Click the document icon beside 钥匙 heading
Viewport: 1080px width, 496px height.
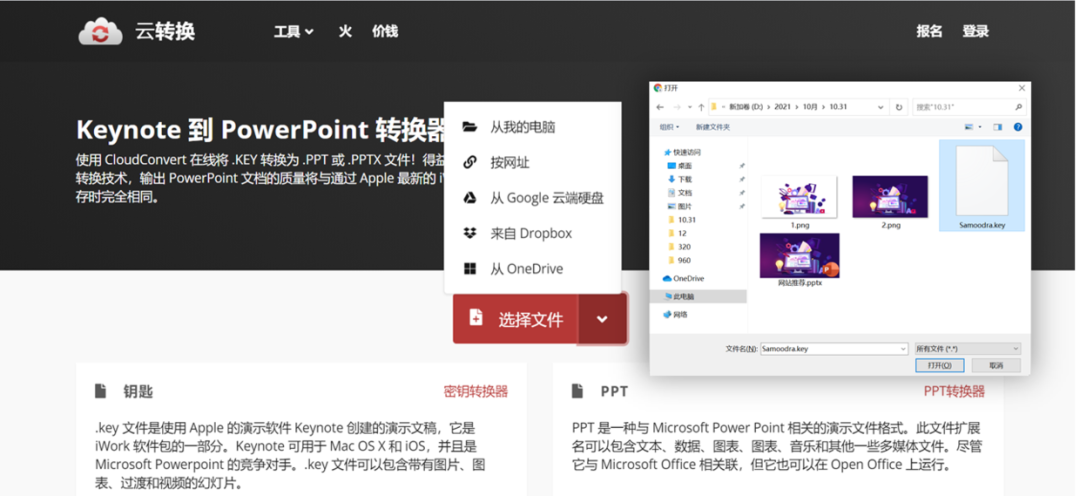[101, 391]
